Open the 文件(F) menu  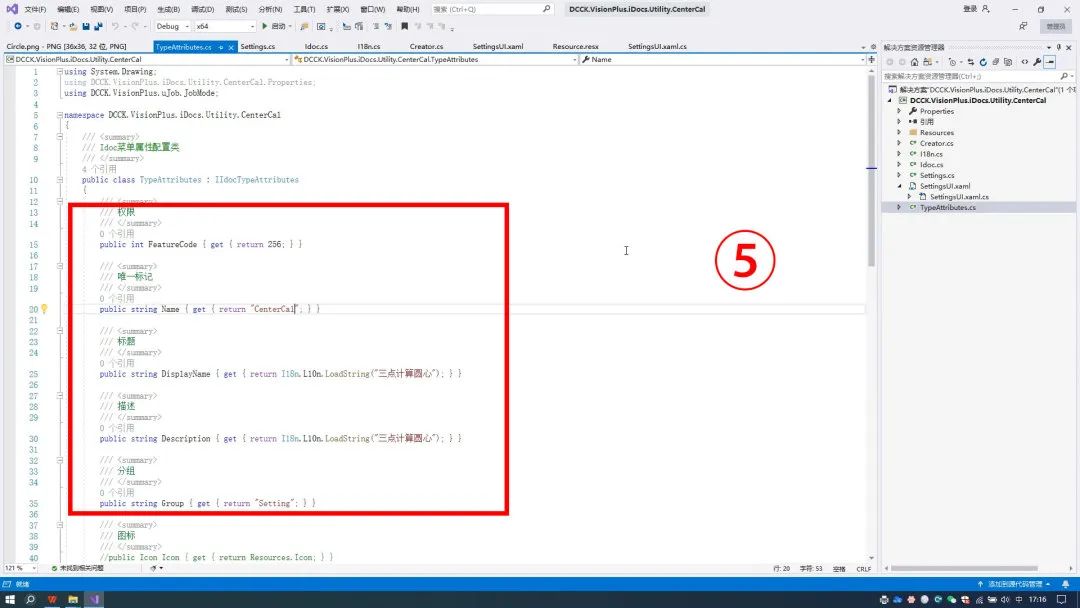pyautogui.click(x=35, y=9)
